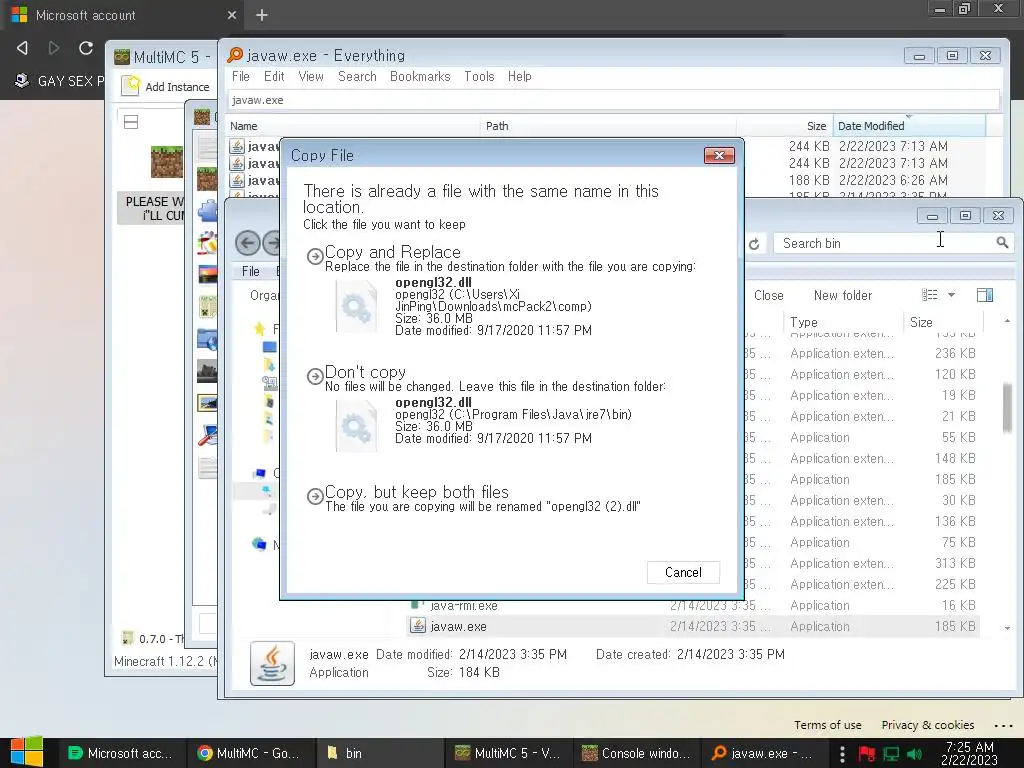The width and height of the screenshot is (1024, 768).
Task: Sort Everything results by Name column
Action: coord(353,126)
